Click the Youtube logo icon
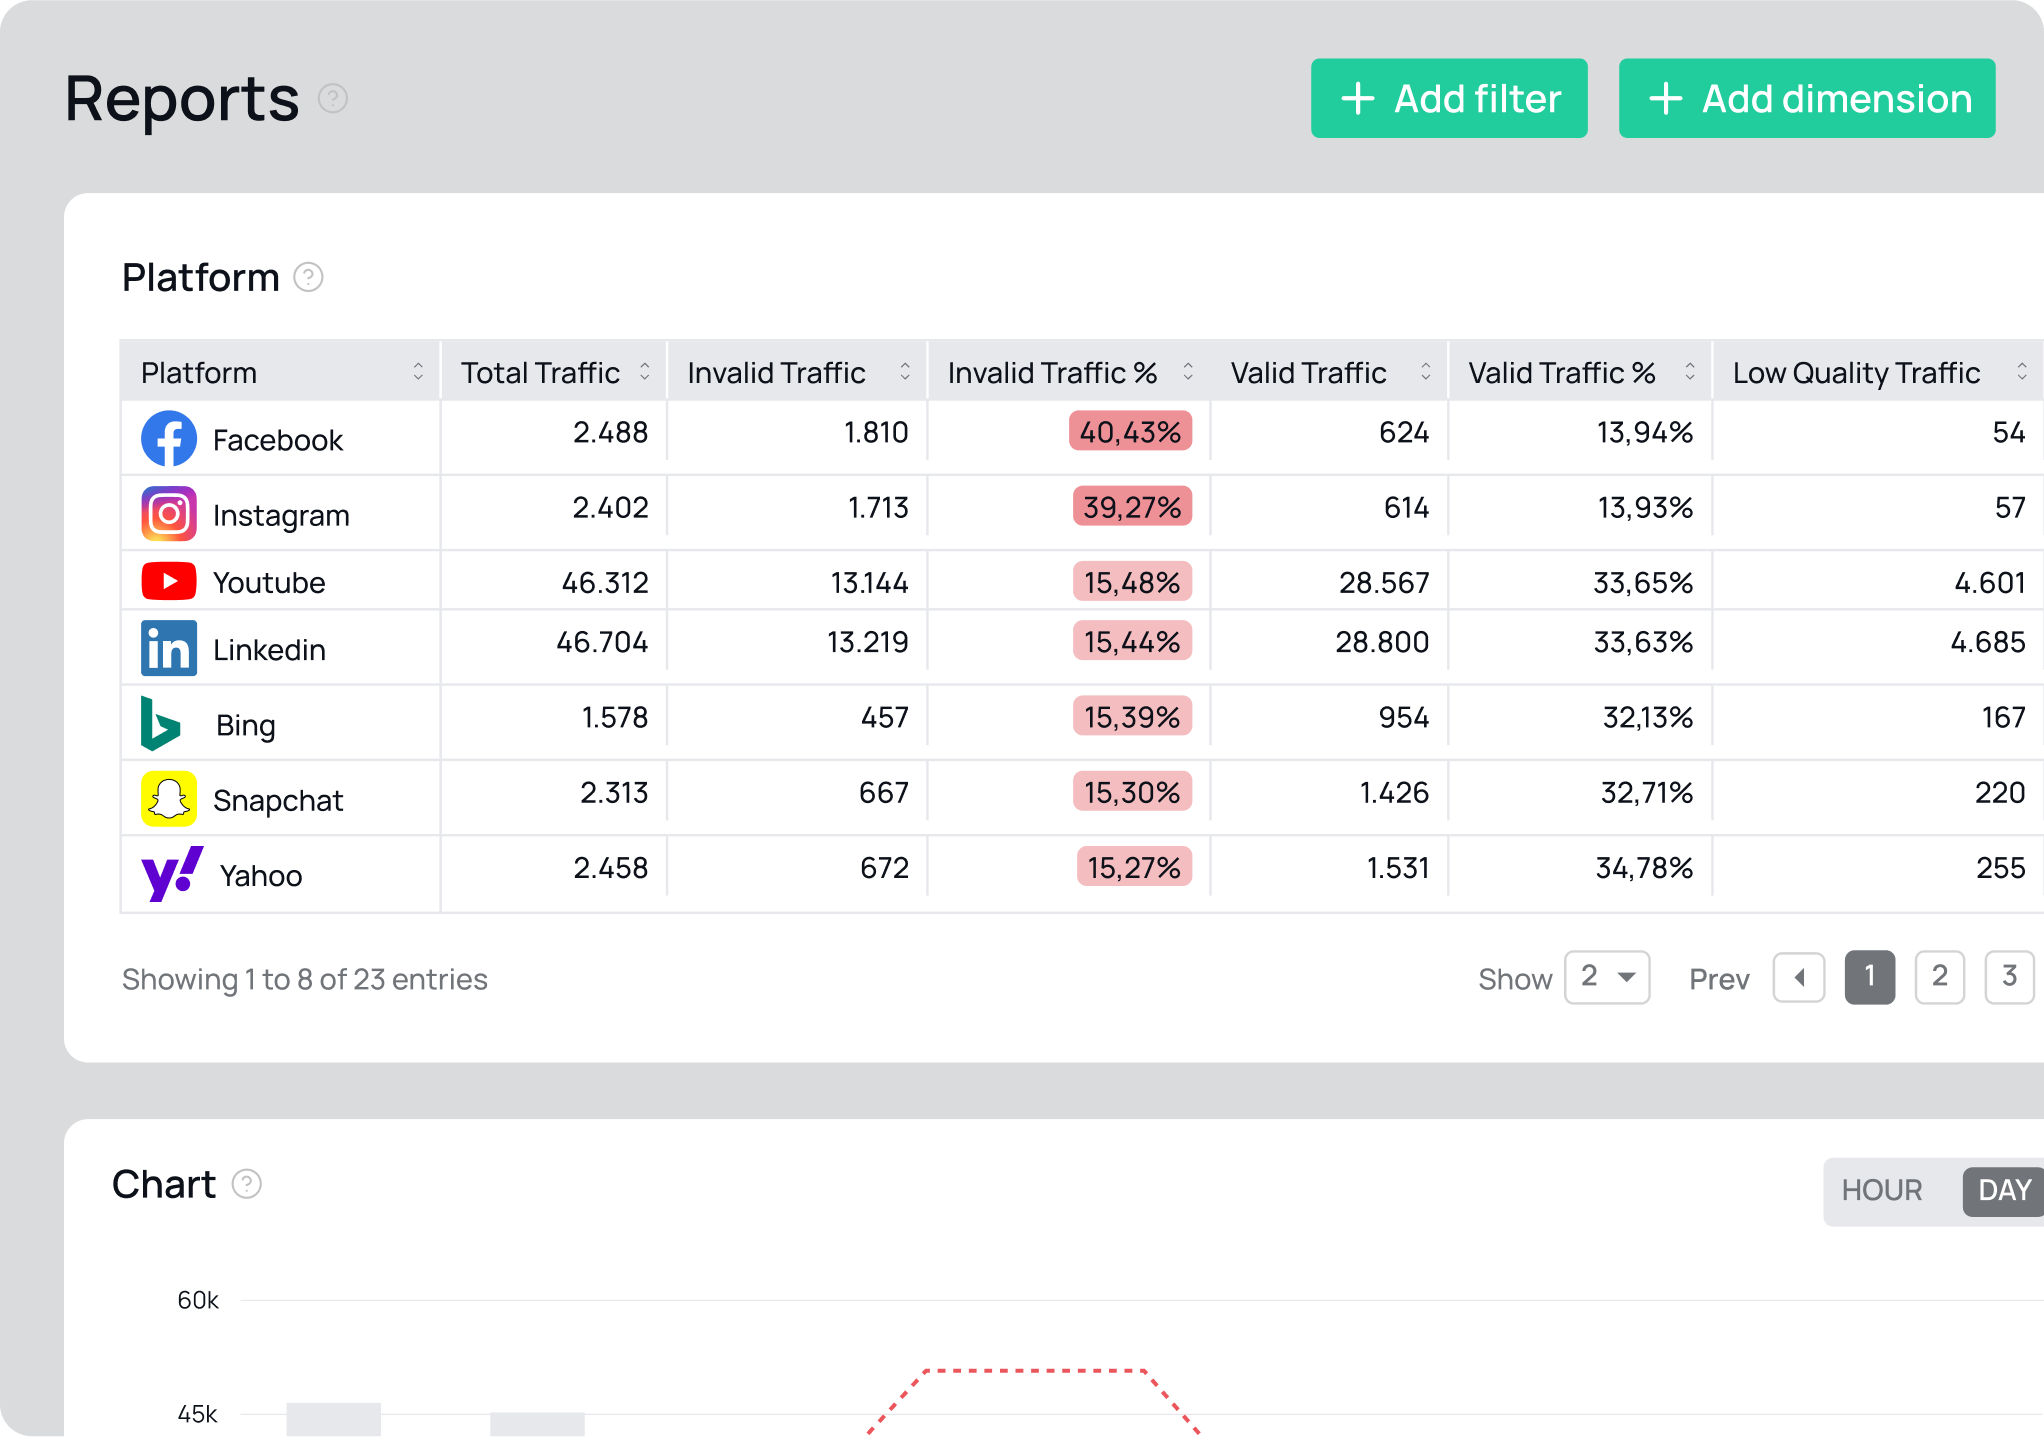The height and width of the screenshot is (1437, 2044). click(x=169, y=581)
